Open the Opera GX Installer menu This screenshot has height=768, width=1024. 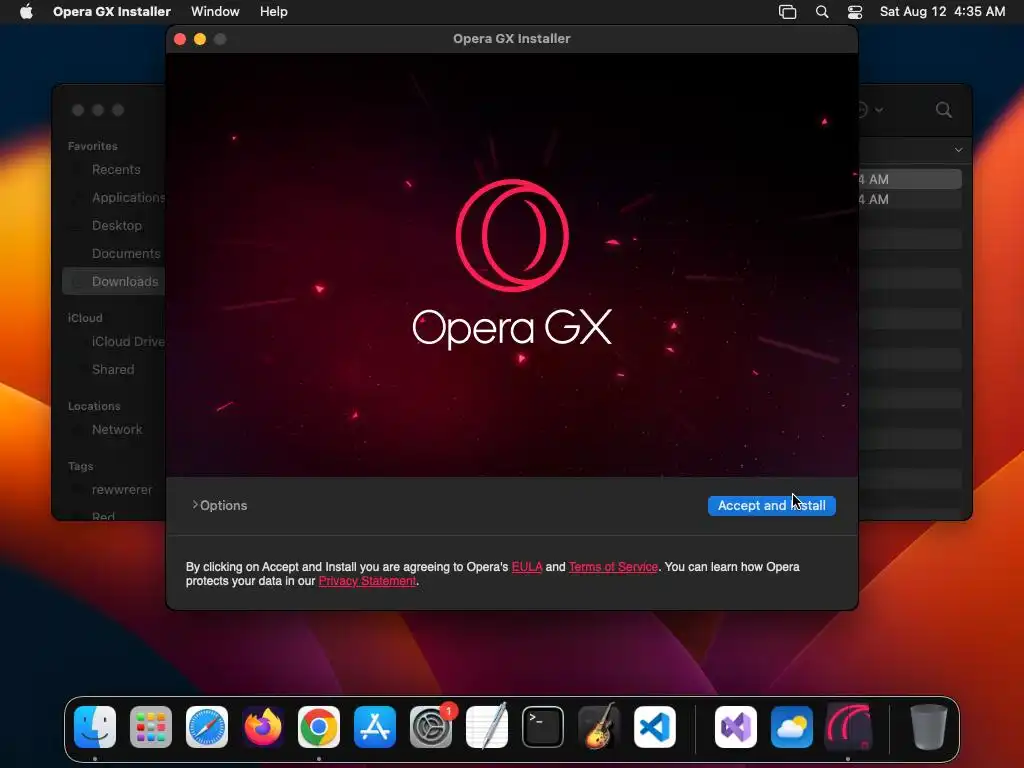coord(112,12)
